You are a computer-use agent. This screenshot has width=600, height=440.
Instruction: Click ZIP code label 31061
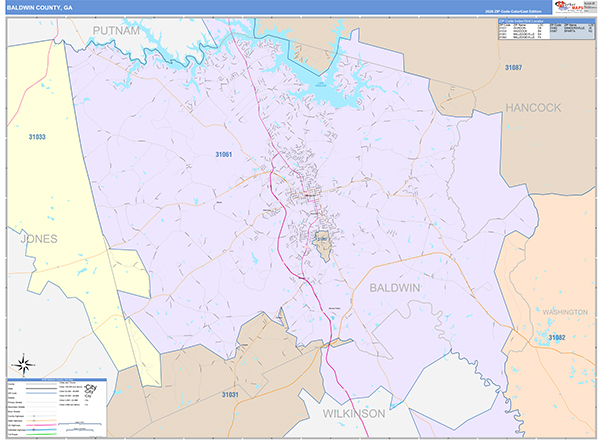point(223,155)
